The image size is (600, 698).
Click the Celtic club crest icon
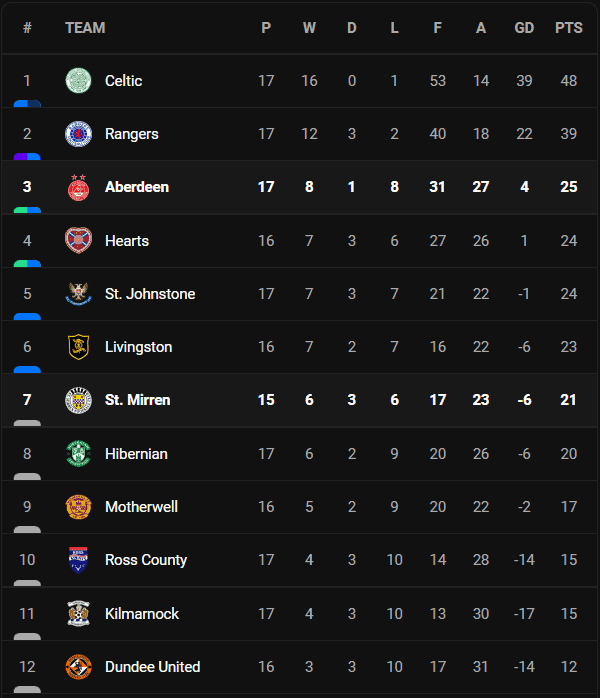coord(78,81)
